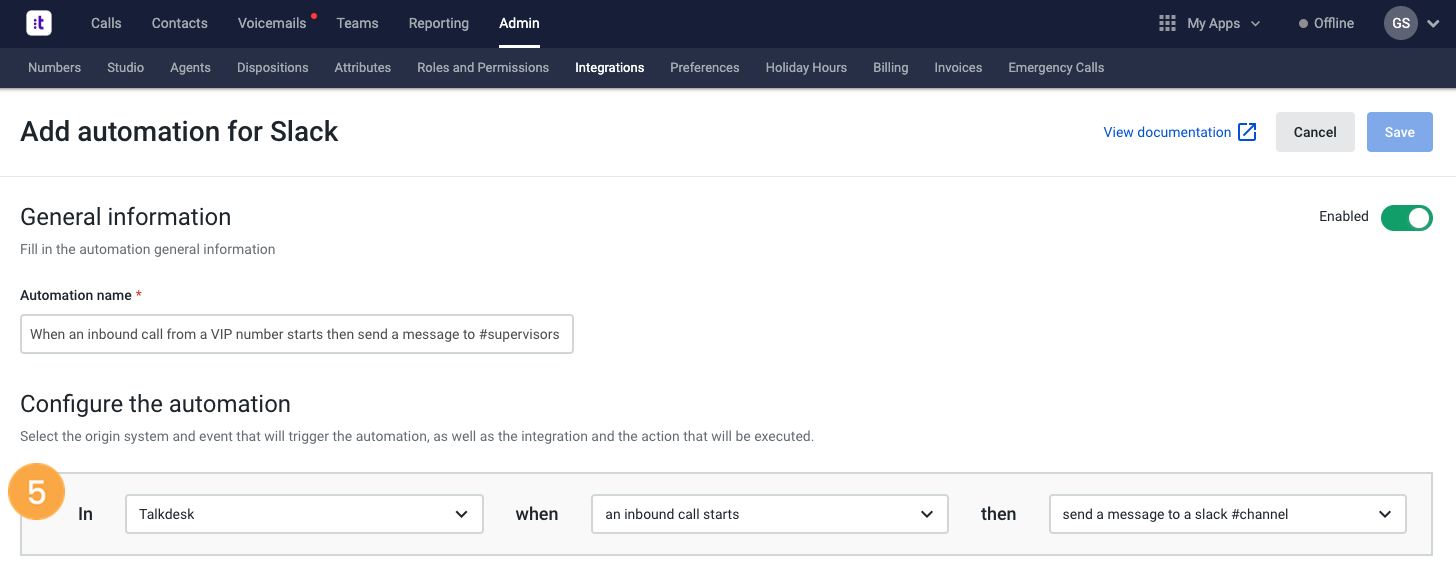Open the Emergency Calls section
This screenshot has height=568, width=1456.
pos(1056,68)
